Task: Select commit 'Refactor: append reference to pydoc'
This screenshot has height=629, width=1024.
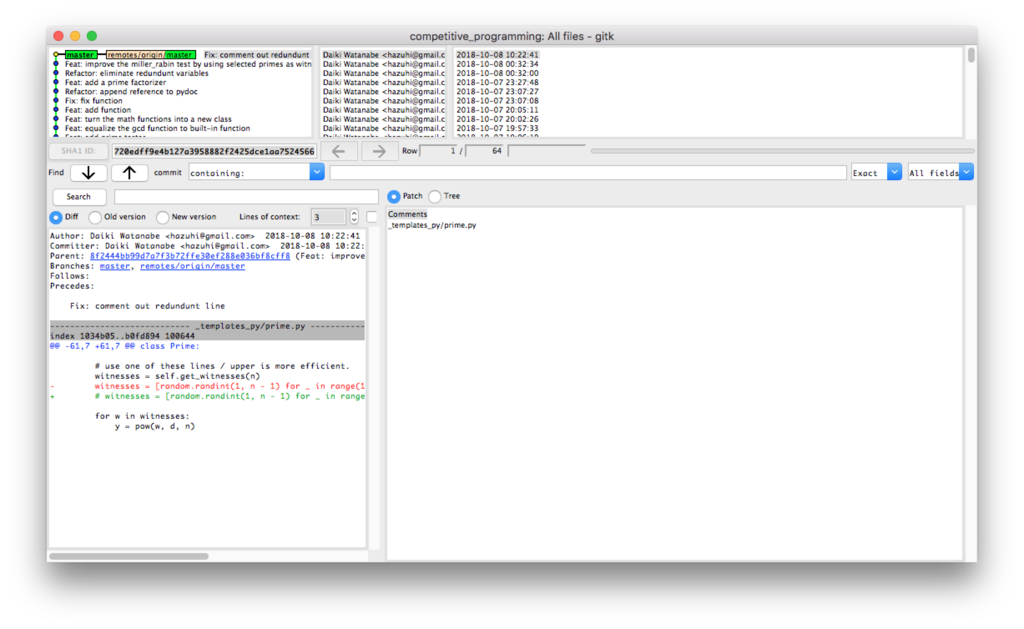Action: 131,91
